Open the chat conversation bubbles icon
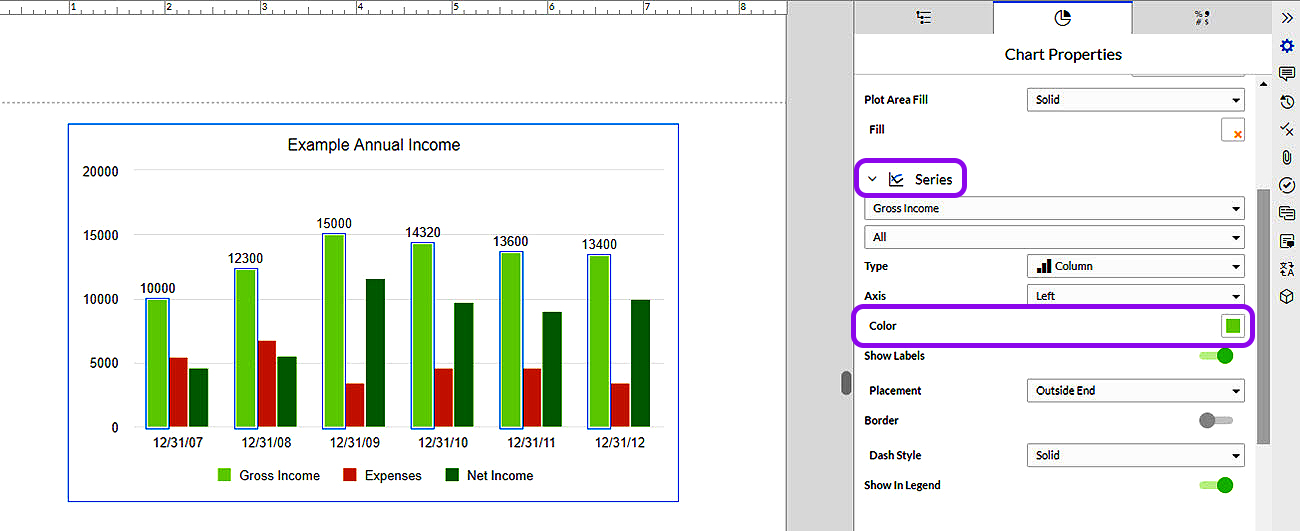This screenshot has height=531, width=1300. tap(1287, 213)
